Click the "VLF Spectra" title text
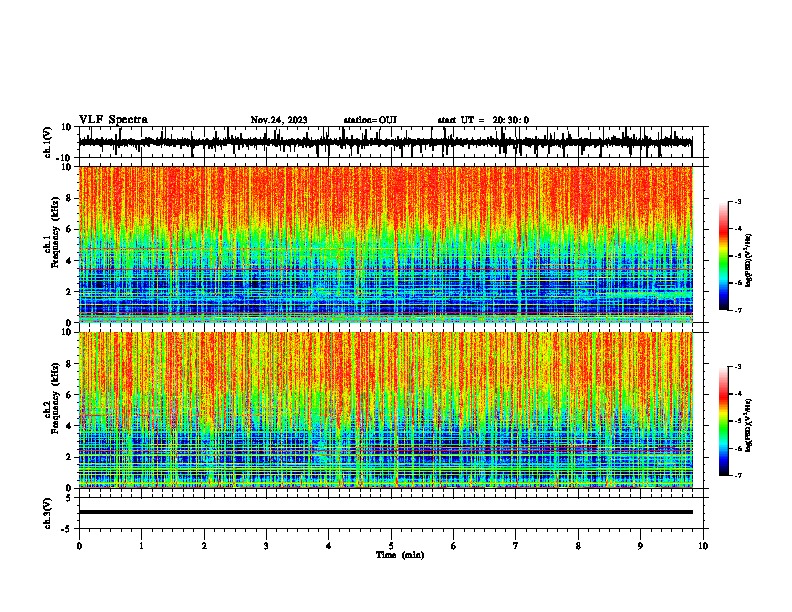792x612 pixels. pos(113,120)
